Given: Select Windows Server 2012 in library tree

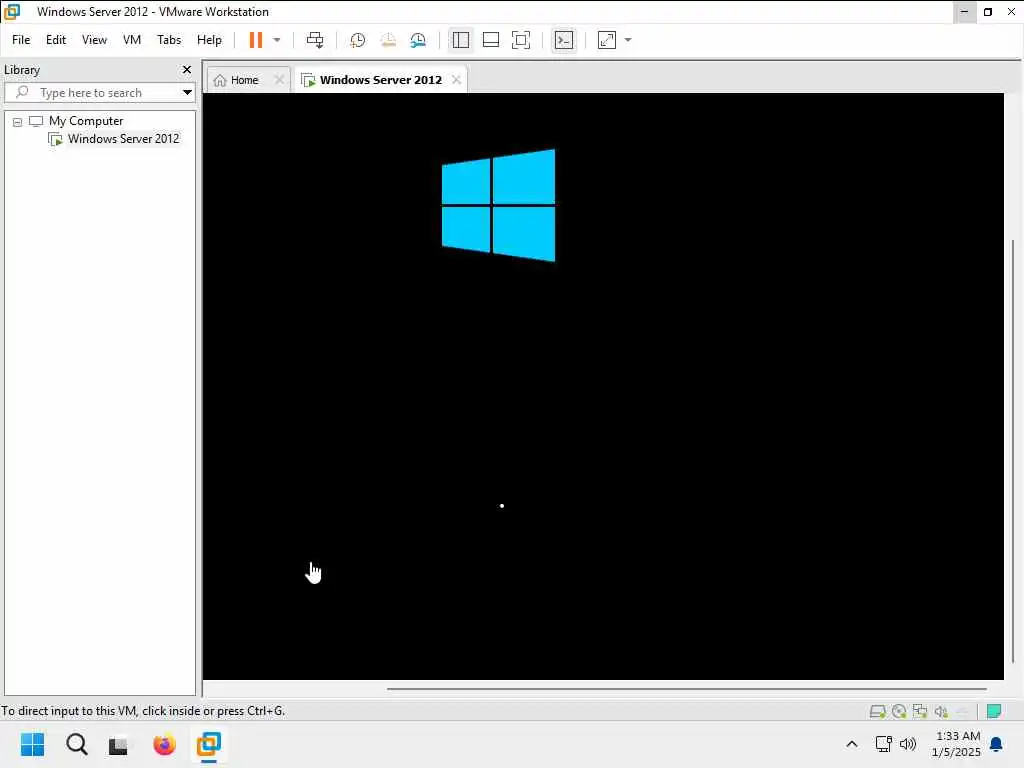Looking at the screenshot, I should (x=123, y=138).
